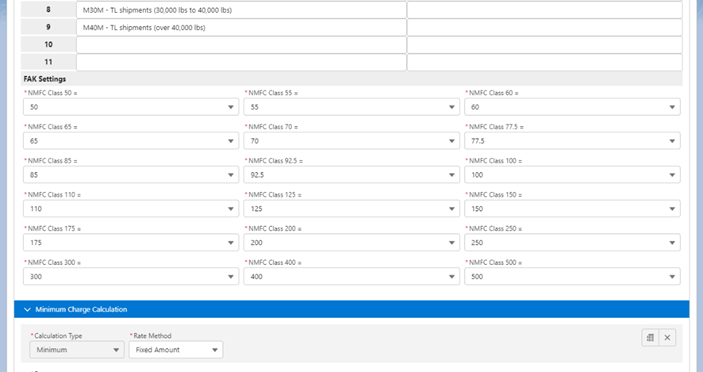Image resolution: width=703 pixels, height=372 pixels.
Task: Change the Calculation Type dropdown set to Minimum
Action: click(77, 350)
